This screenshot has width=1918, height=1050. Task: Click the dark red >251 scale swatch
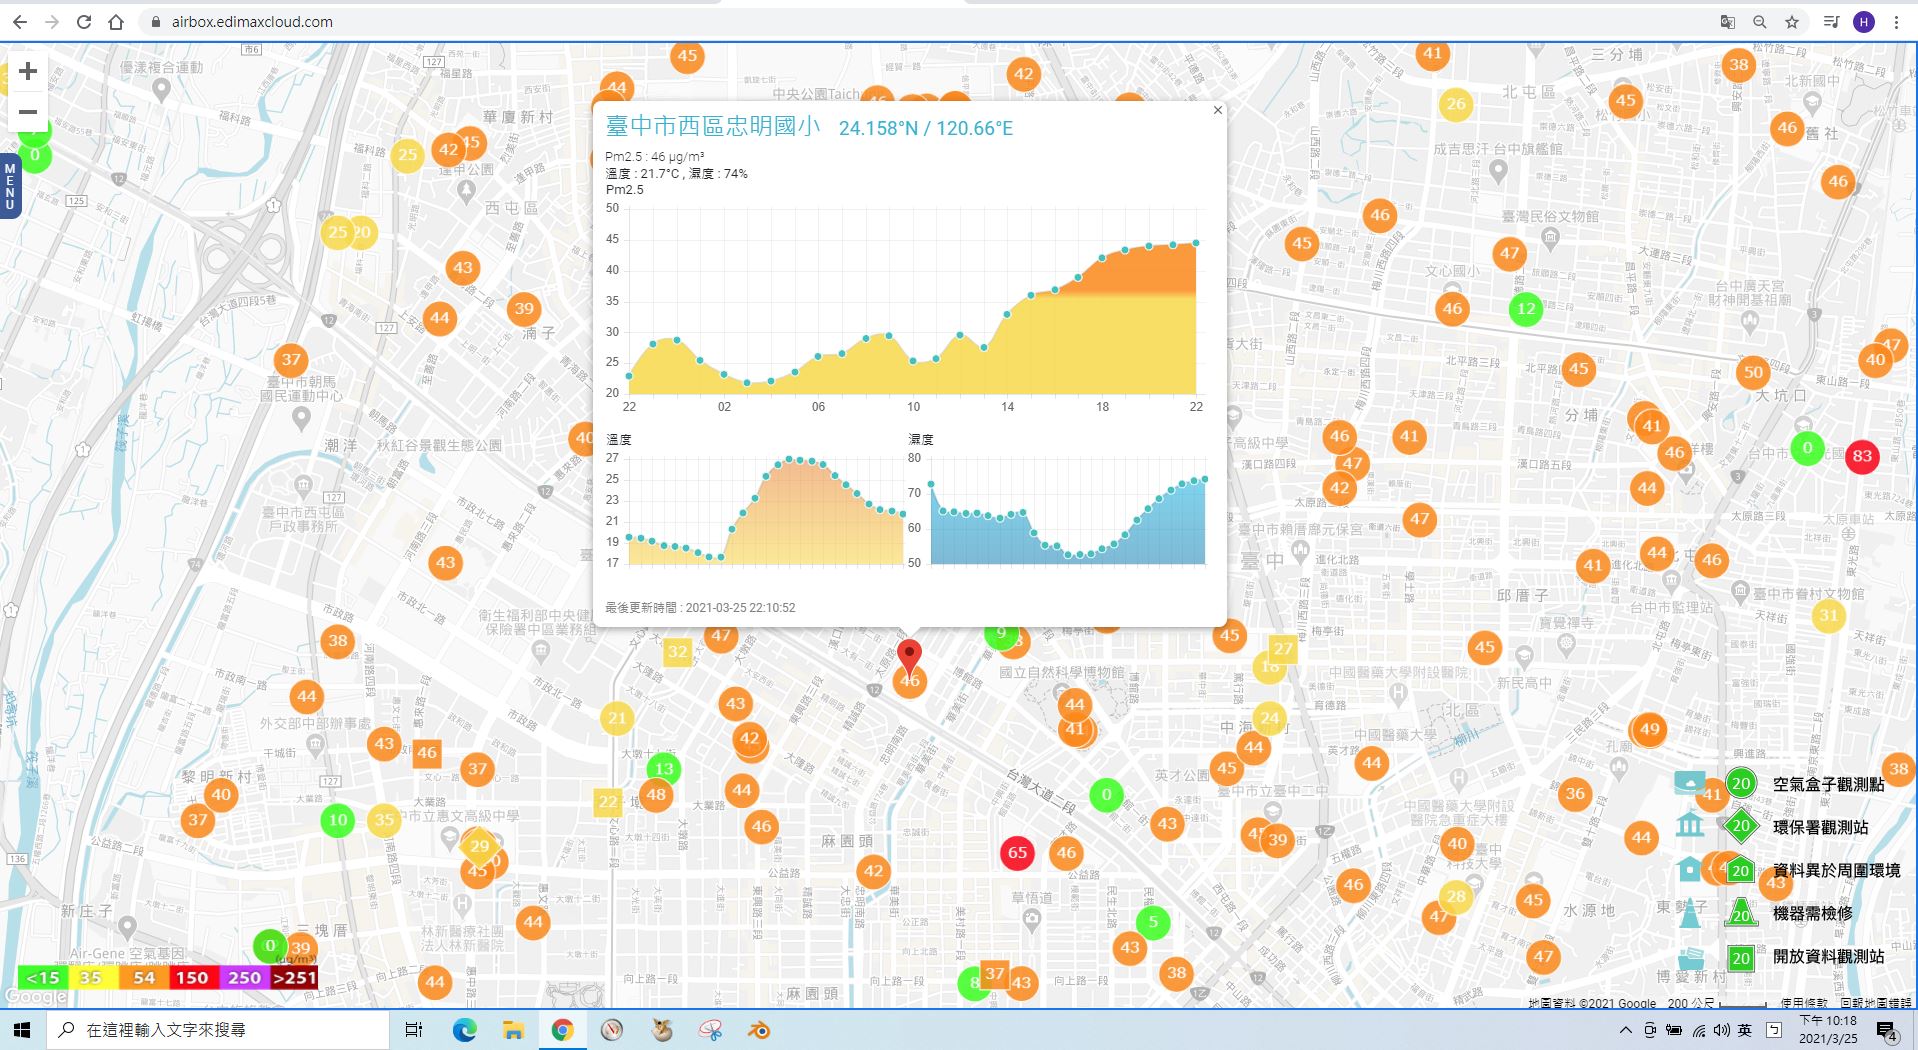(x=294, y=978)
